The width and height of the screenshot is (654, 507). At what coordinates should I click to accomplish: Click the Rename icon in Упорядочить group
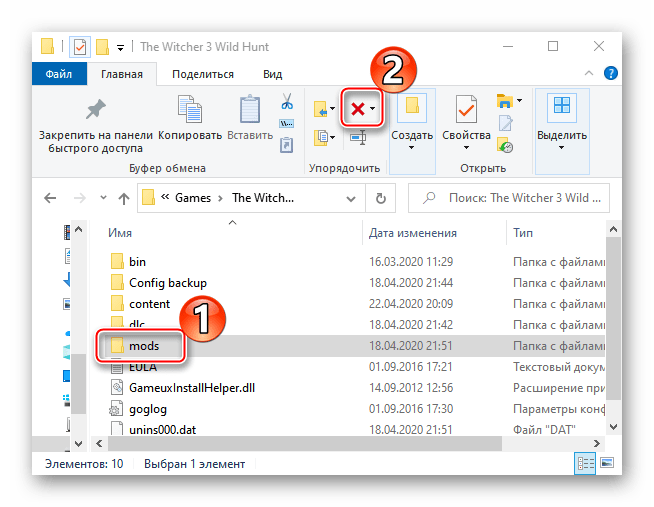358,137
